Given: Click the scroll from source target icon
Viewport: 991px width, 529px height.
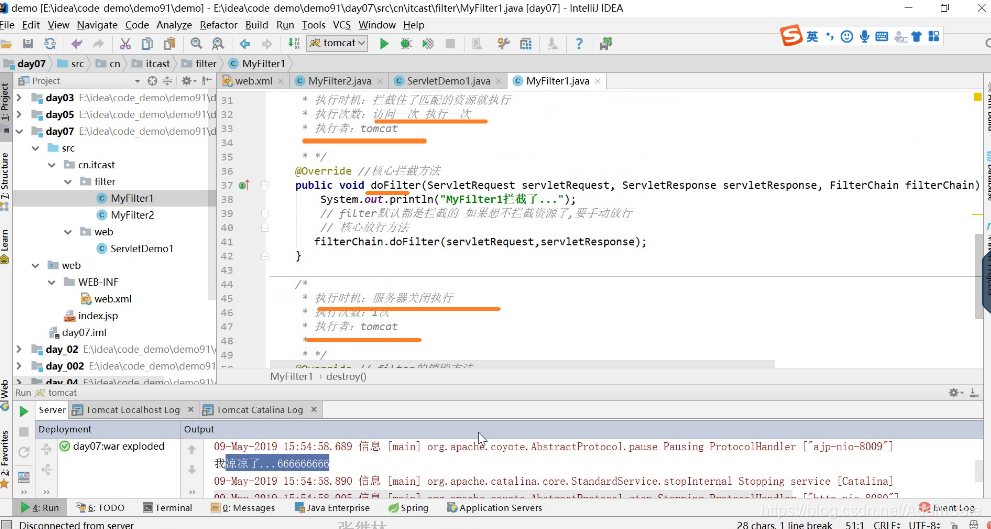Looking at the screenshot, I should point(152,81).
